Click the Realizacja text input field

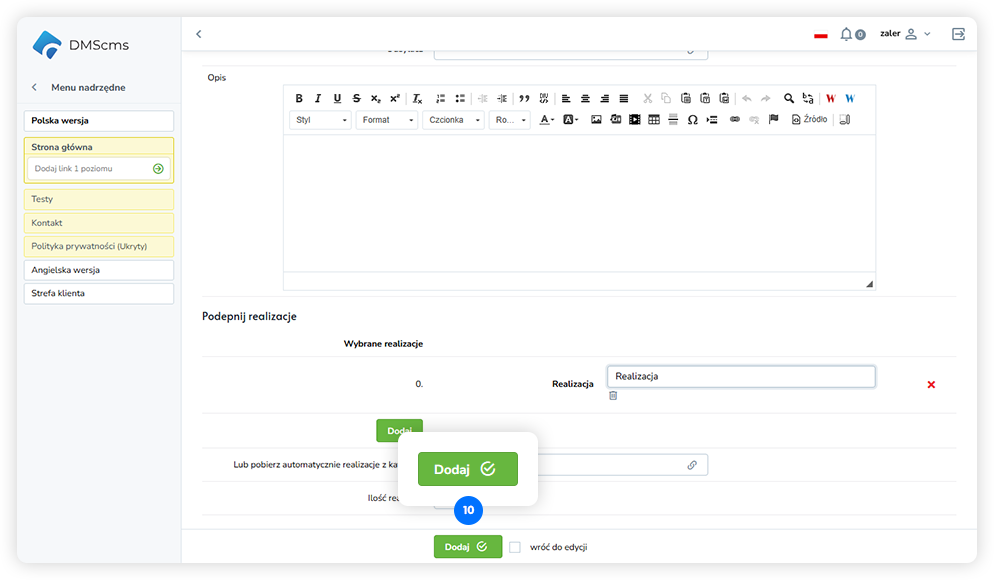pyautogui.click(x=740, y=376)
